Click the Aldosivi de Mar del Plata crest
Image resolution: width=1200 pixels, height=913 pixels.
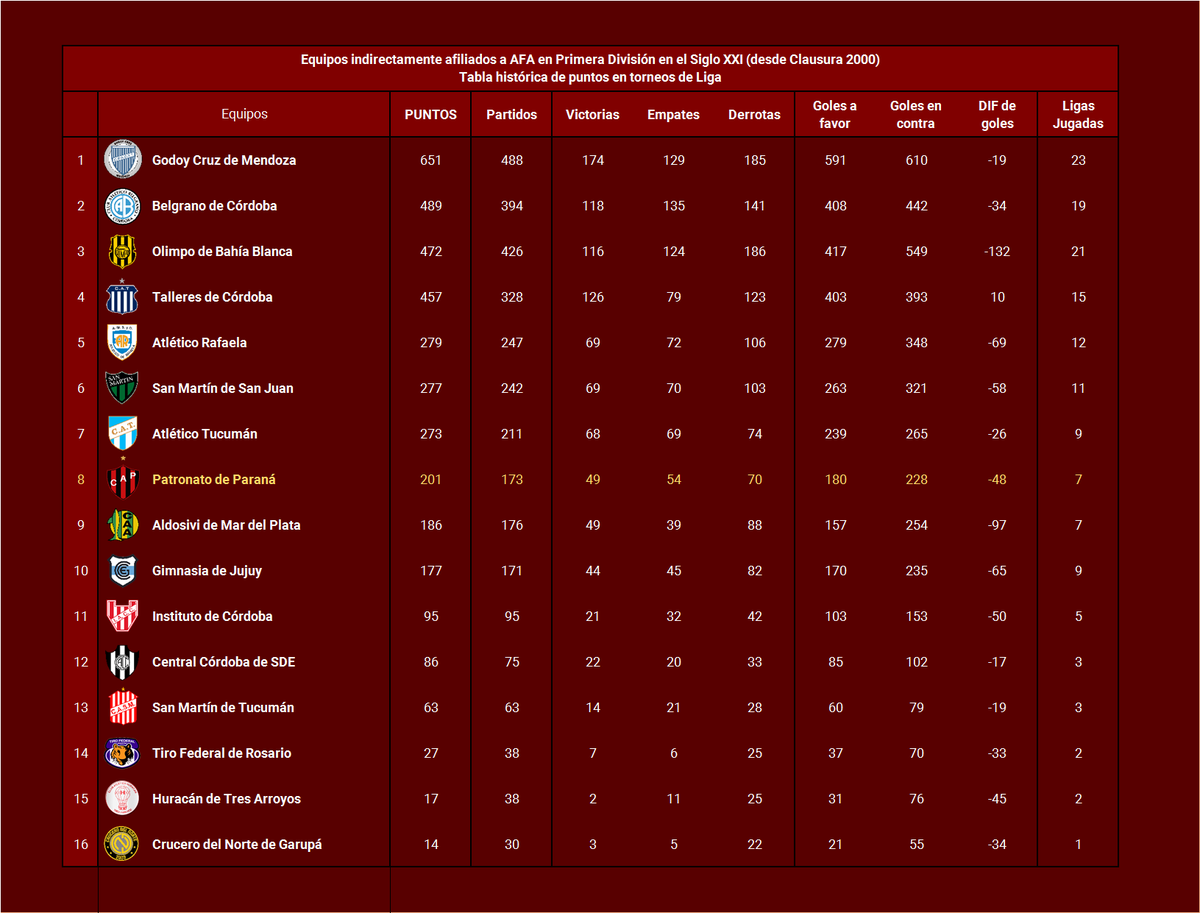[123, 525]
